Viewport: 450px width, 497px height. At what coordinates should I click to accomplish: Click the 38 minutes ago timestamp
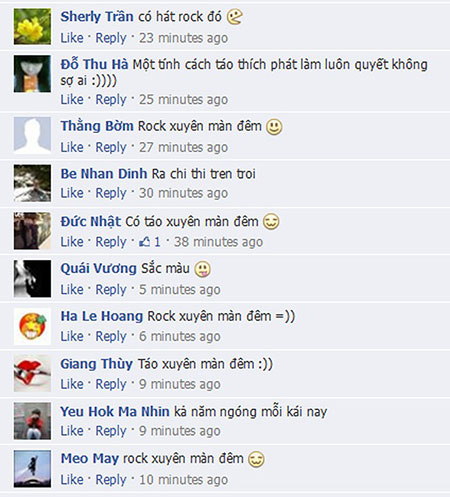[x=218, y=242]
